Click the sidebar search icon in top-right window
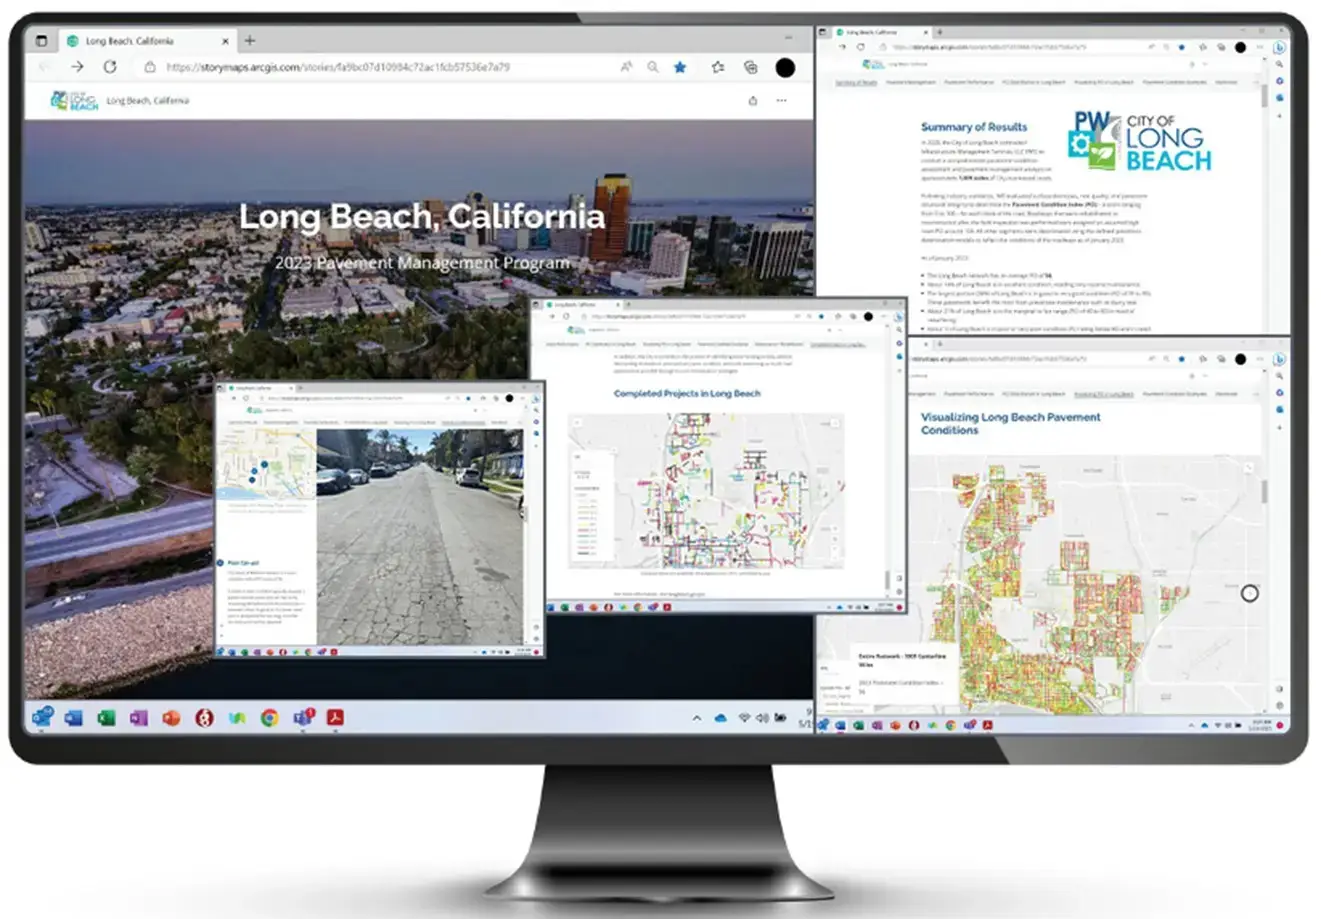The image size is (1321, 919). point(1280,64)
